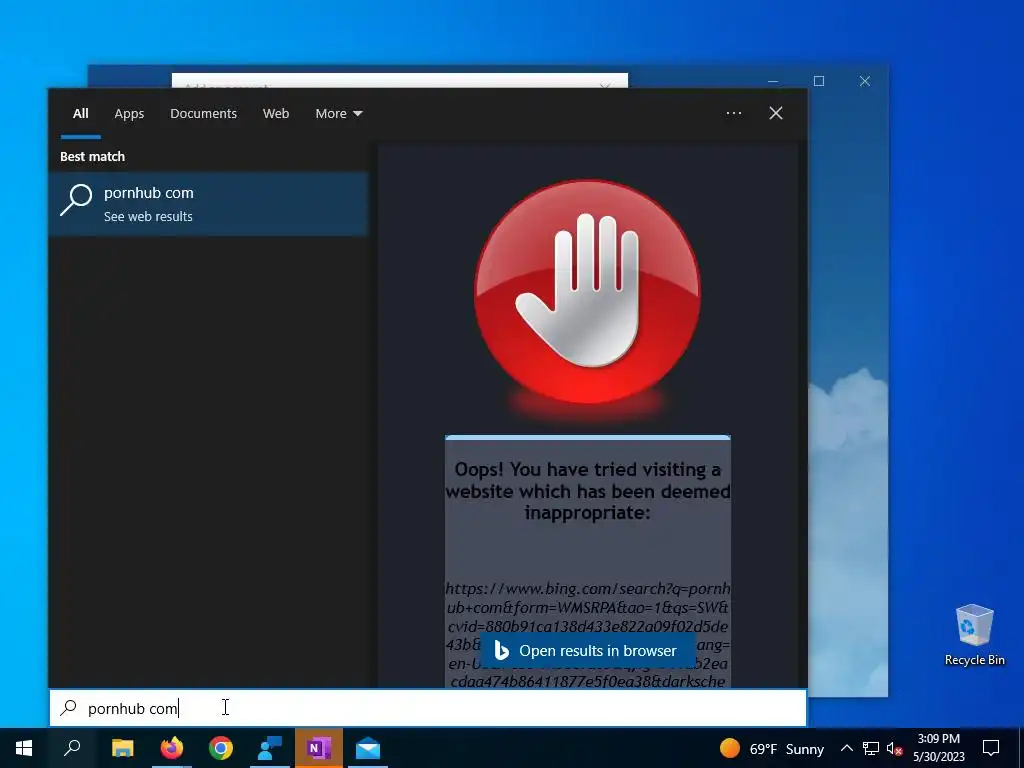Switch to the All search tab
Image resolution: width=1024 pixels, height=768 pixels.
pos(80,114)
